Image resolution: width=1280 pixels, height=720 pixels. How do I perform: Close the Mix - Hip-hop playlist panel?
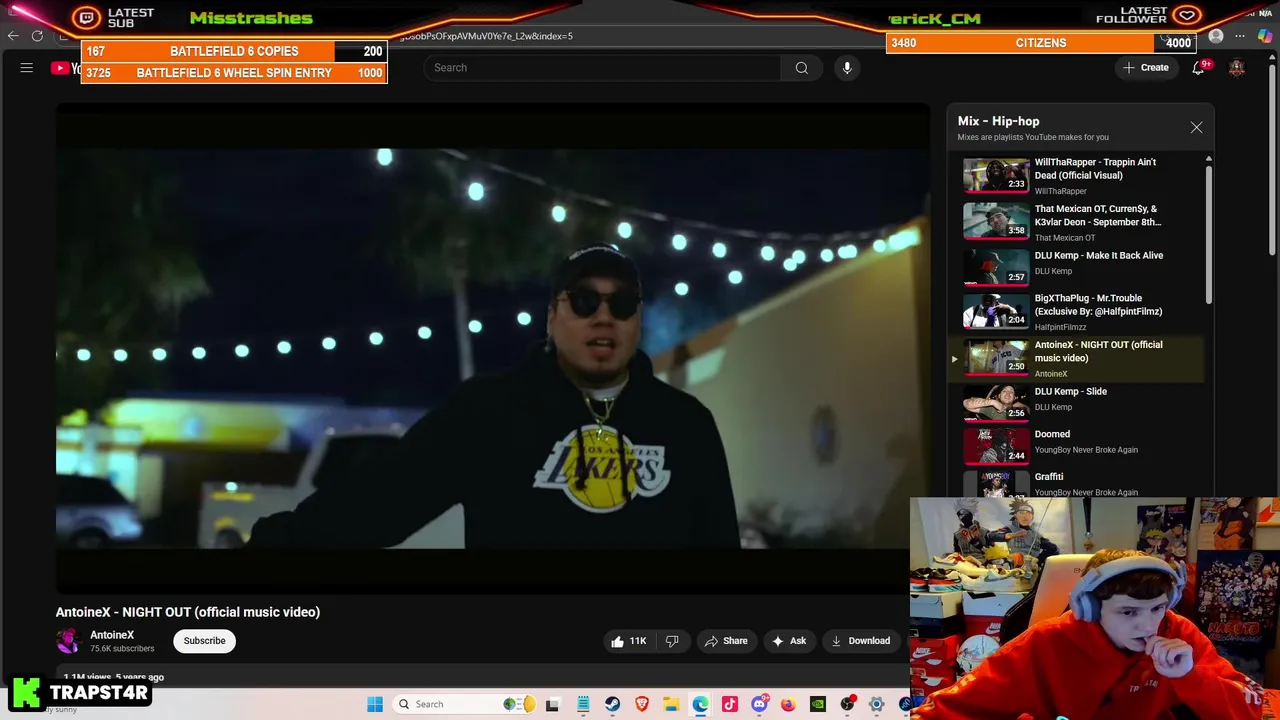click(x=1196, y=127)
